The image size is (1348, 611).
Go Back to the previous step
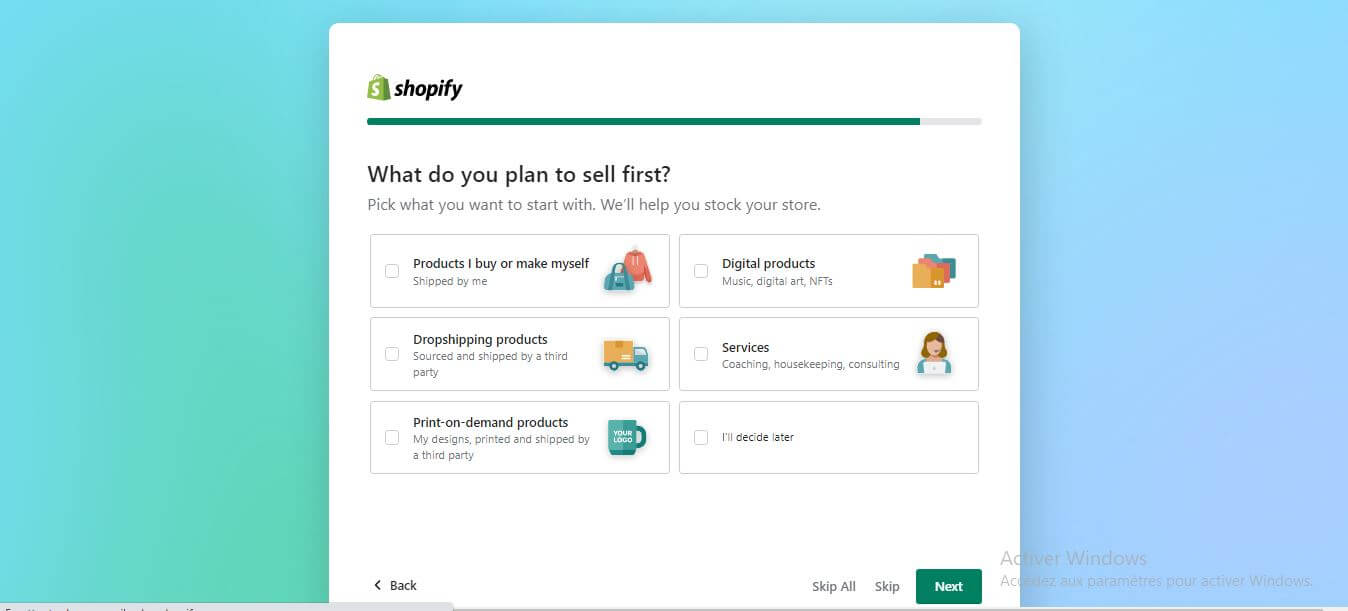[403, 585]
